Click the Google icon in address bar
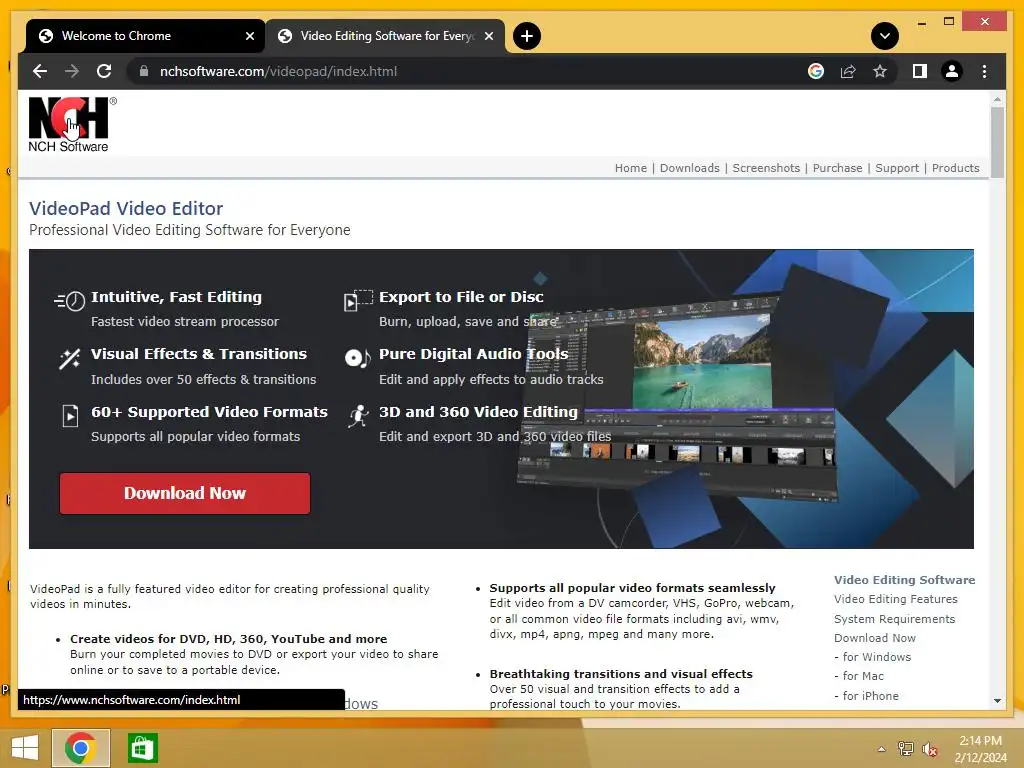 (816, 71)
